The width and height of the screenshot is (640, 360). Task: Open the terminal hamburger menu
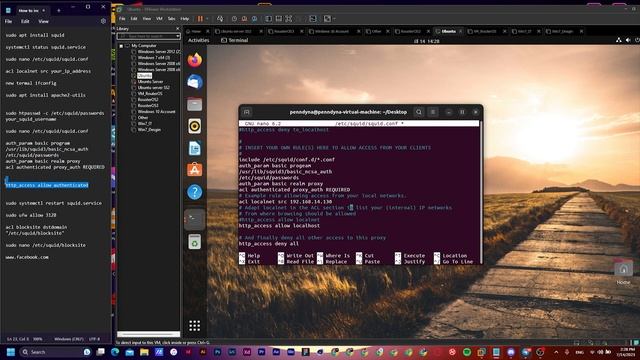(433, 112)
